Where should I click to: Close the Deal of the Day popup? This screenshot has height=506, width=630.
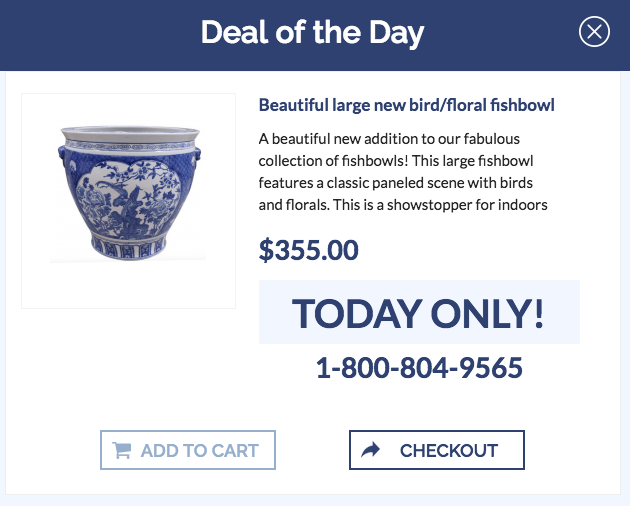pyautogui.click(x=594, y=33)
